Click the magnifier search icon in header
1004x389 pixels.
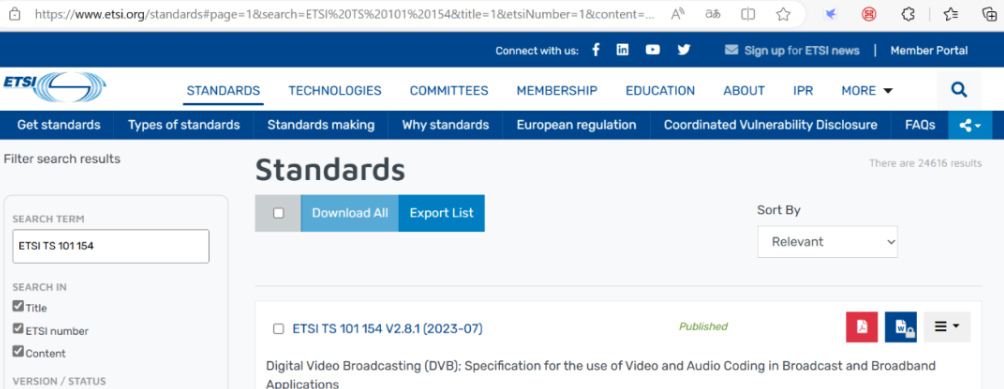pos(959,90)
